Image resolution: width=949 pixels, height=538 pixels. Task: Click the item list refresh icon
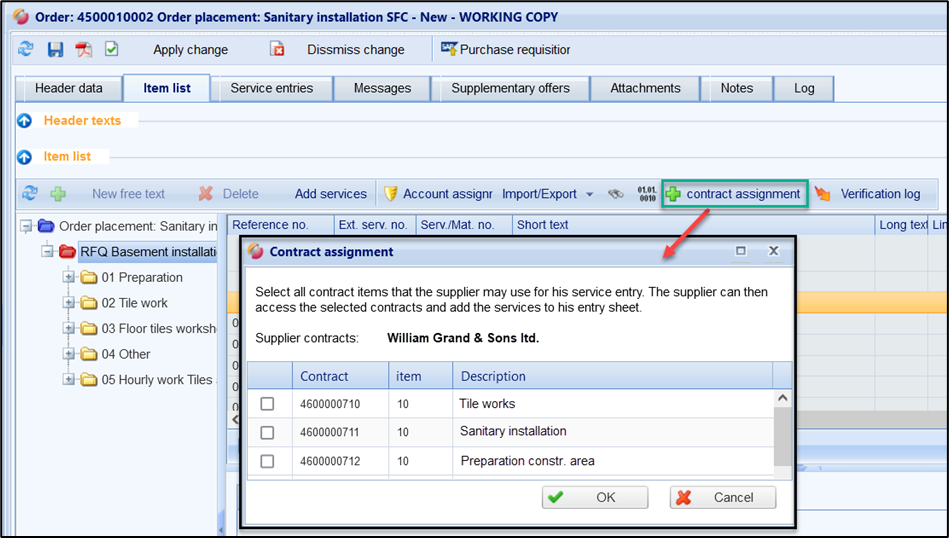coord(29,194)
